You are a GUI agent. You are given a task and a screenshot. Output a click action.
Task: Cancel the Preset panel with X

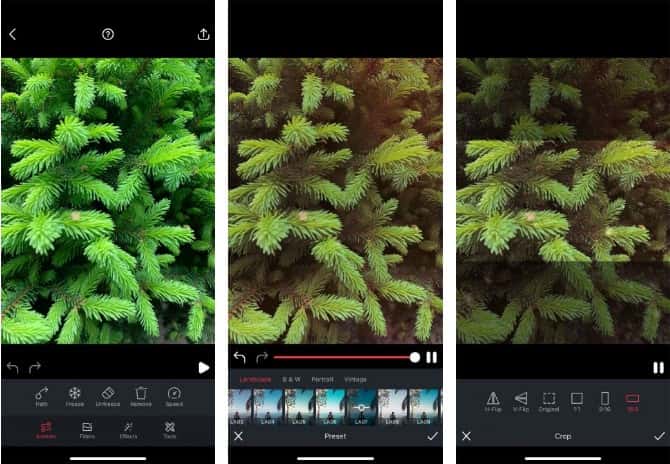tap(238, 436)
